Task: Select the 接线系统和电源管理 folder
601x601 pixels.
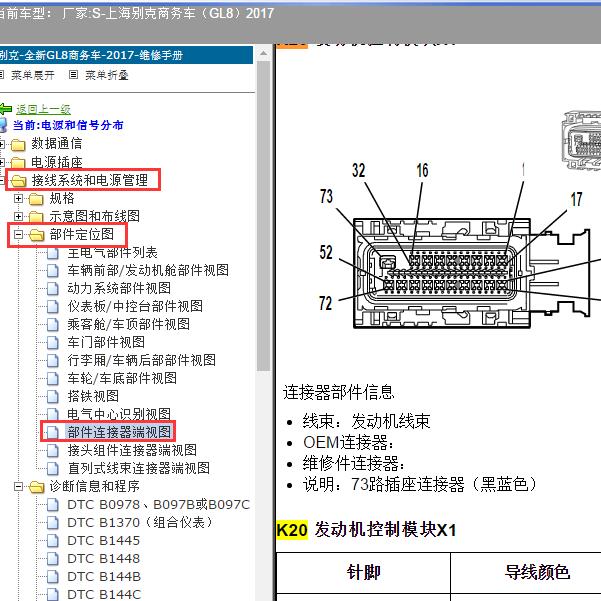Action: [x=90, y=180]
